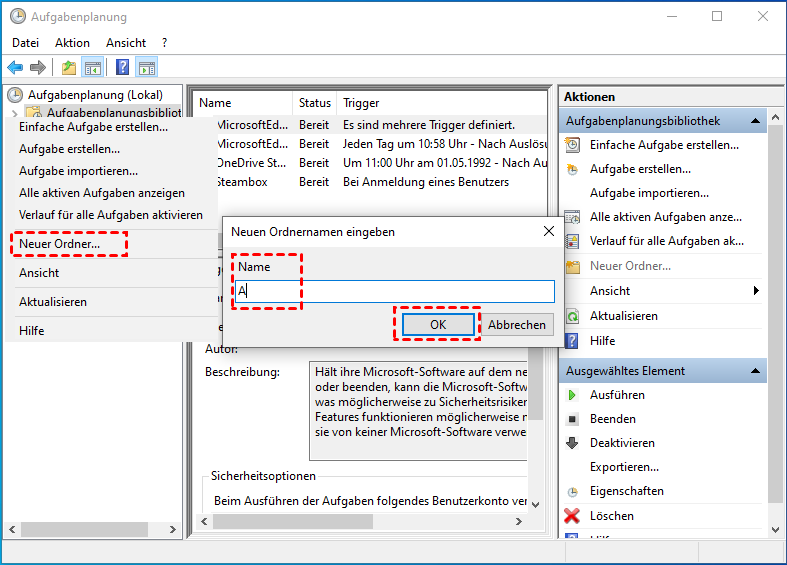Viewport: 787px width, 565px height.
Task: Open the ? help menu
Action: pos(165,43)
